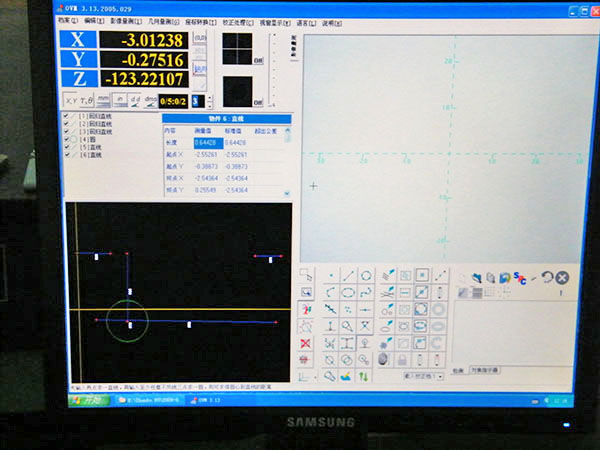Click the XY coordinate mode button
The image size is (600, 450).
[71, 100]
